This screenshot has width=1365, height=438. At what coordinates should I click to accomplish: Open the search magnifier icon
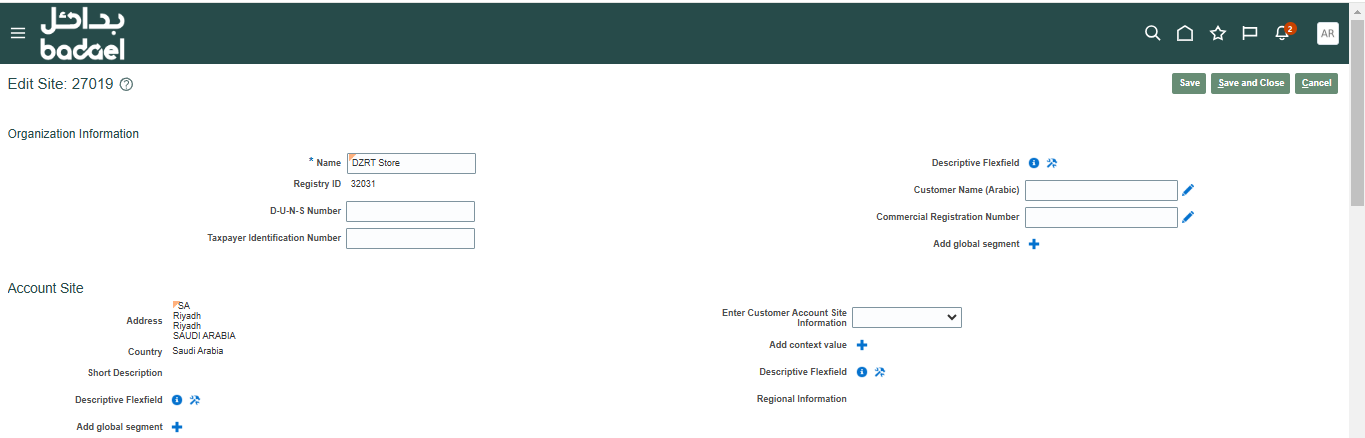tap(1152, 33)
